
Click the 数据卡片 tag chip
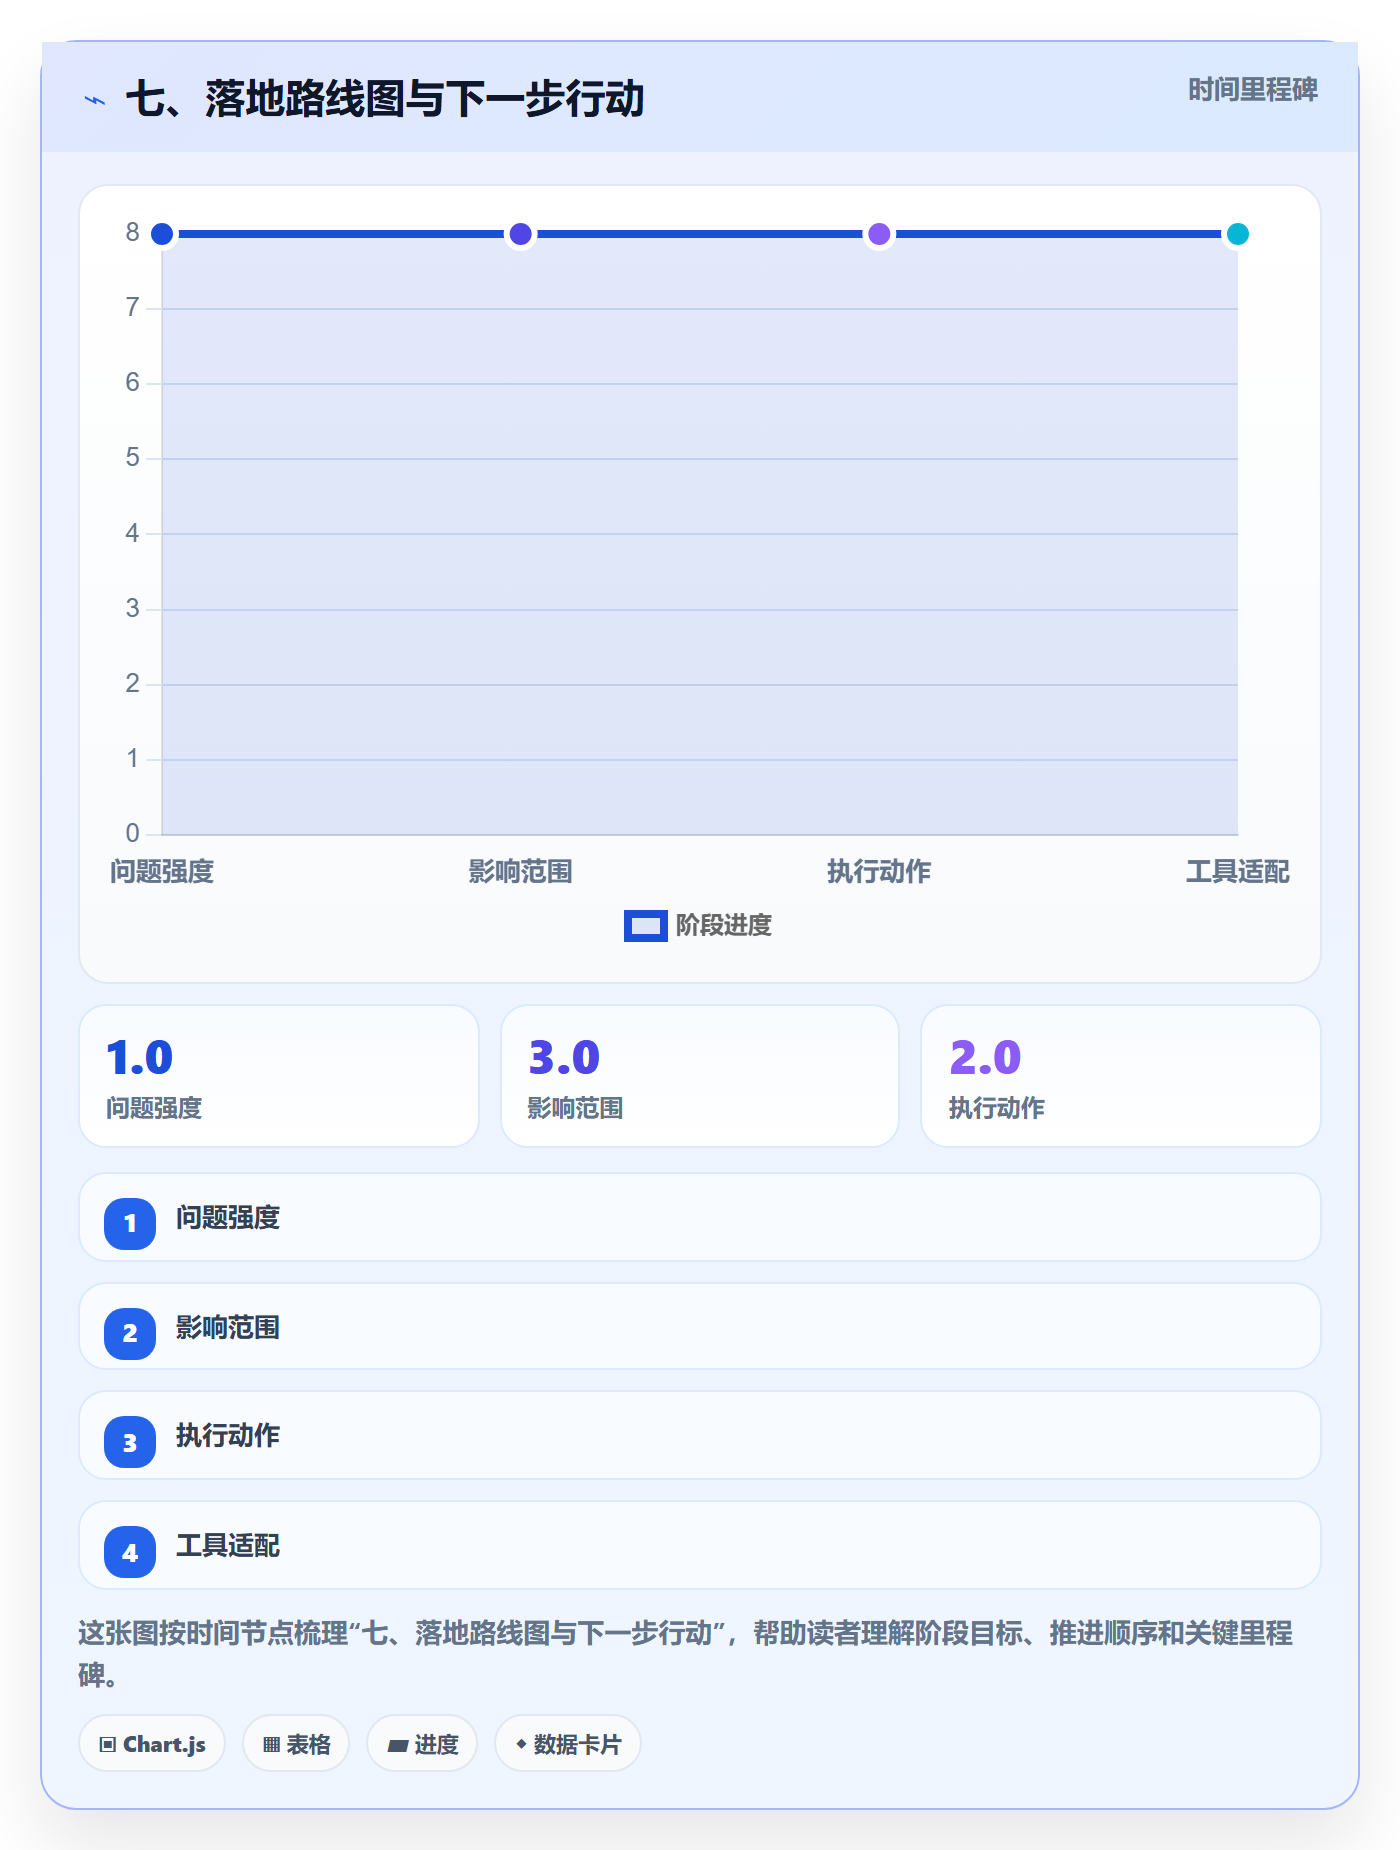pos(568,1744)
